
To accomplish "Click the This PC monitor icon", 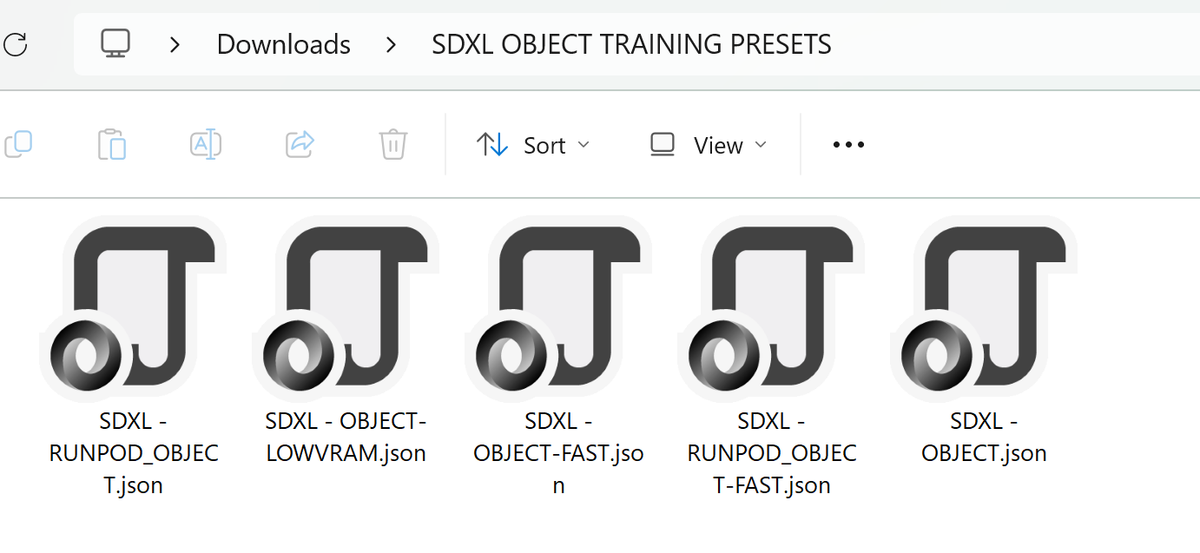I will point(116,44).
